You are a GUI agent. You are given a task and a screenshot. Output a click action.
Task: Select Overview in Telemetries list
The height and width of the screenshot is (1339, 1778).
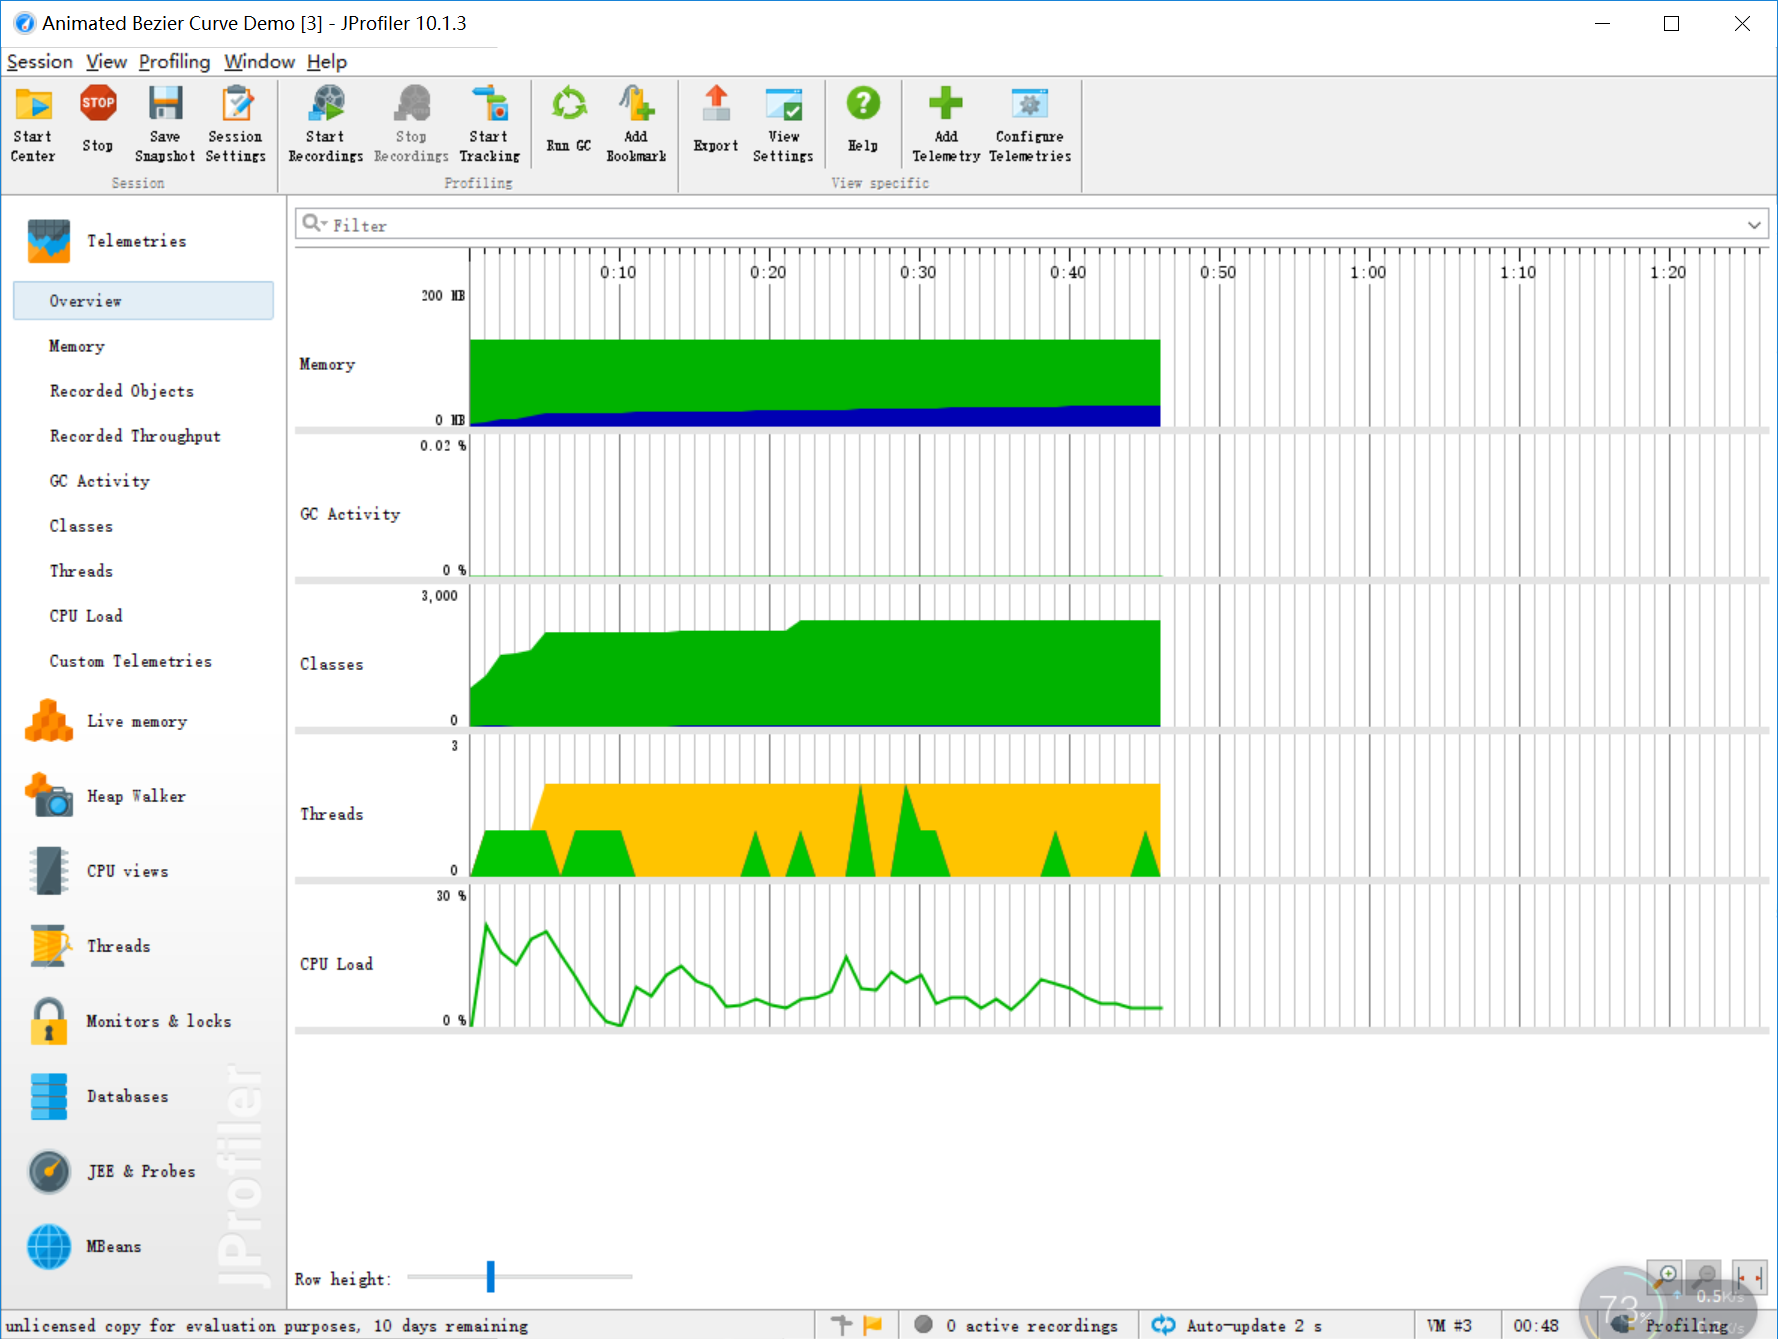pos(143,301)
